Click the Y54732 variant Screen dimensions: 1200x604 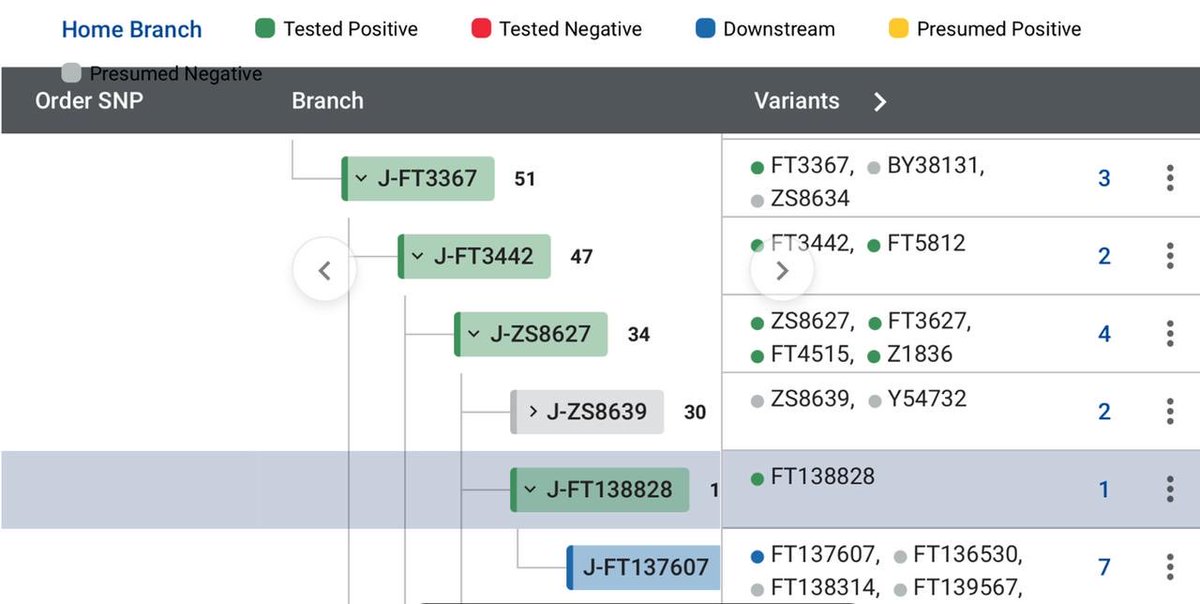point(927,399)
